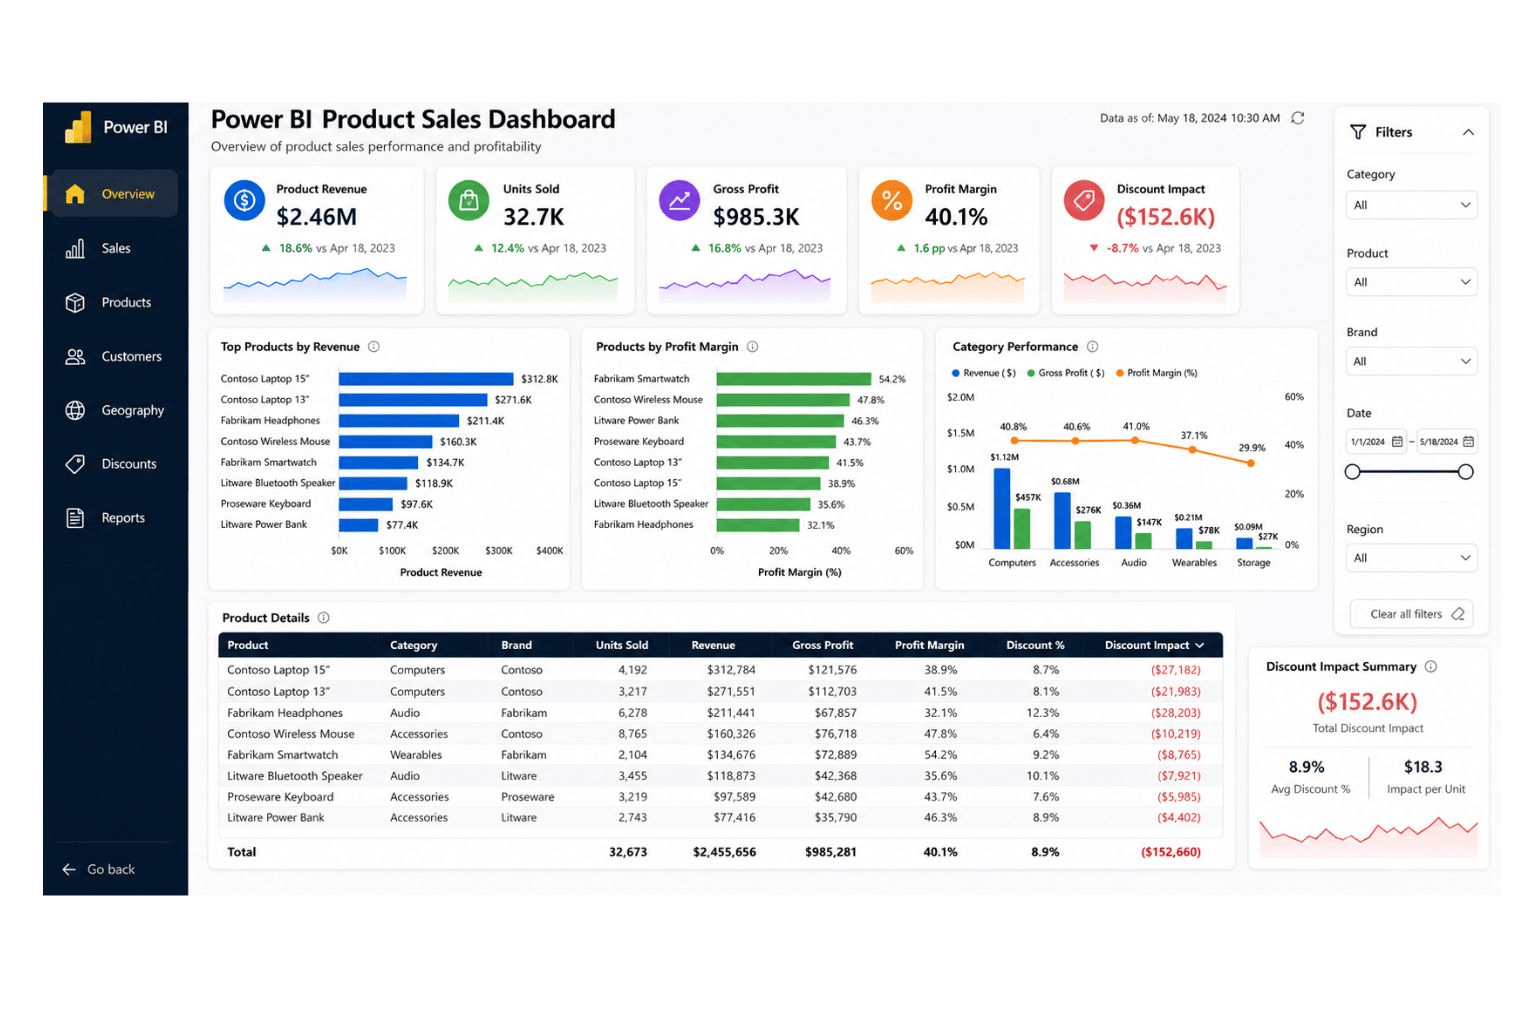1536x1024 pixels.
Task: Click the $985,281 total gross profit cell
Action: click(830, 852)
